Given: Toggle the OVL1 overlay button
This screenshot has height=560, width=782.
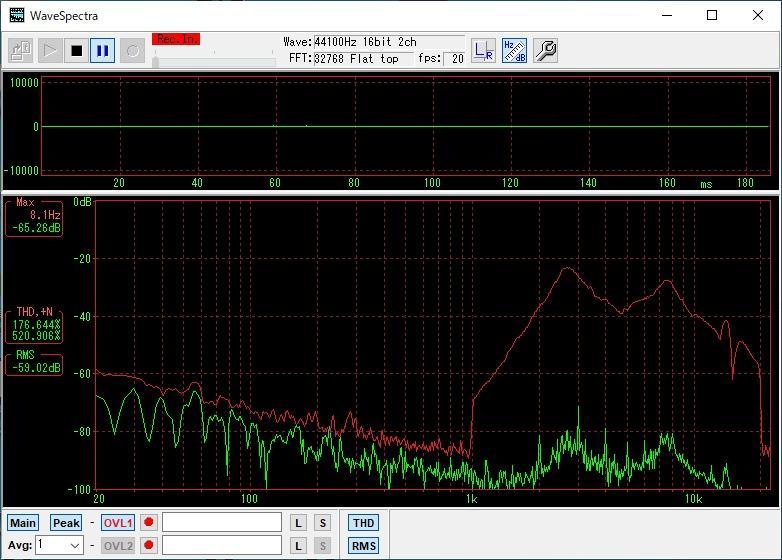Looking at the screenshot, I should (118, 523).
